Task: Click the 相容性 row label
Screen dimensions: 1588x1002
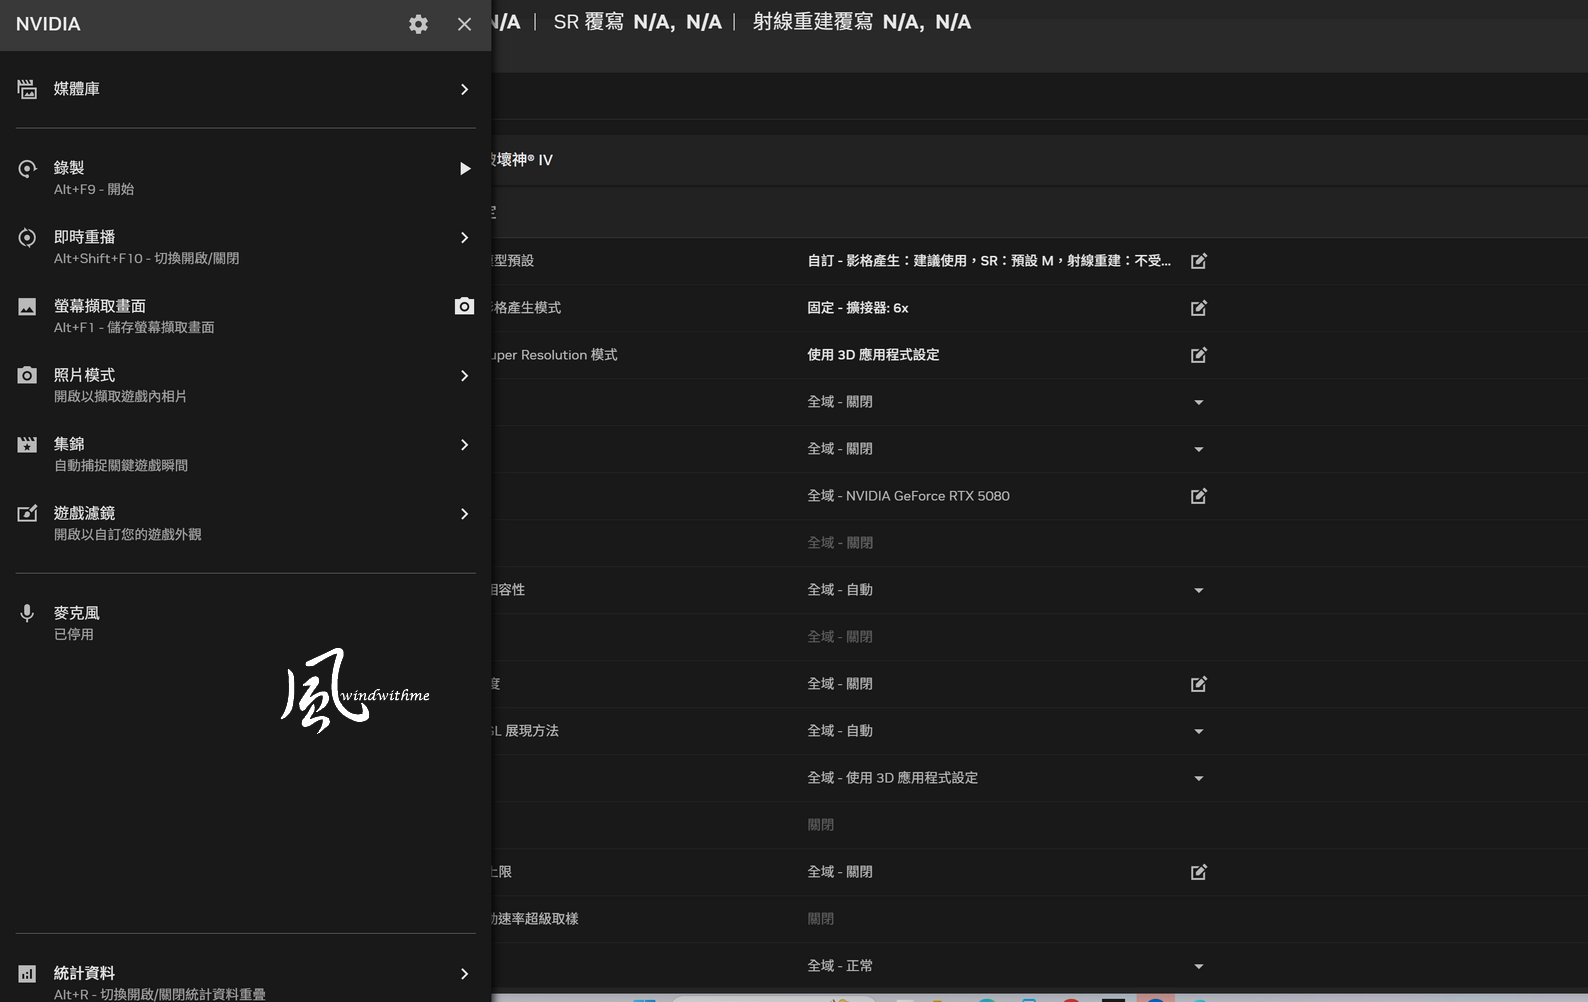Action: pyautogui.click(x=509, y=590)
